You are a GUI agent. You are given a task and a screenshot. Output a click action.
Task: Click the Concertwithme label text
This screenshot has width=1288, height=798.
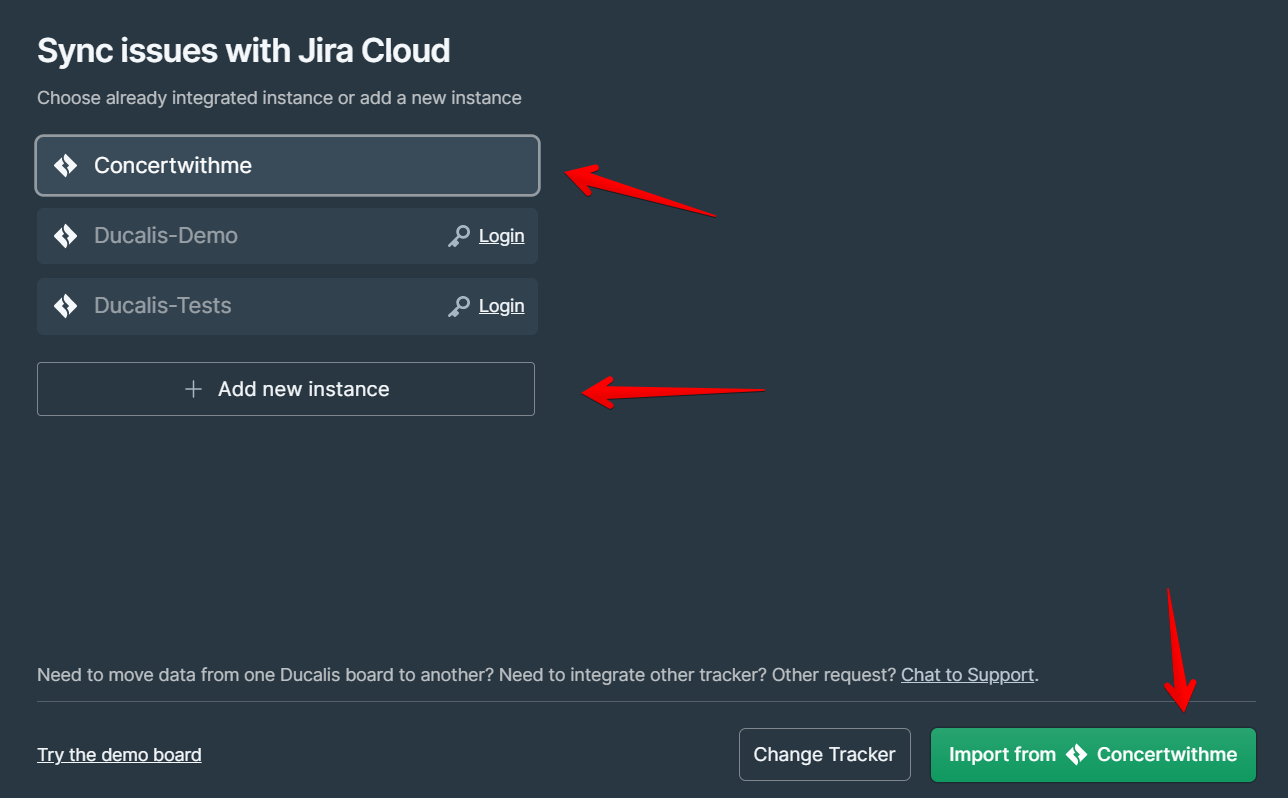pos(172,165)
